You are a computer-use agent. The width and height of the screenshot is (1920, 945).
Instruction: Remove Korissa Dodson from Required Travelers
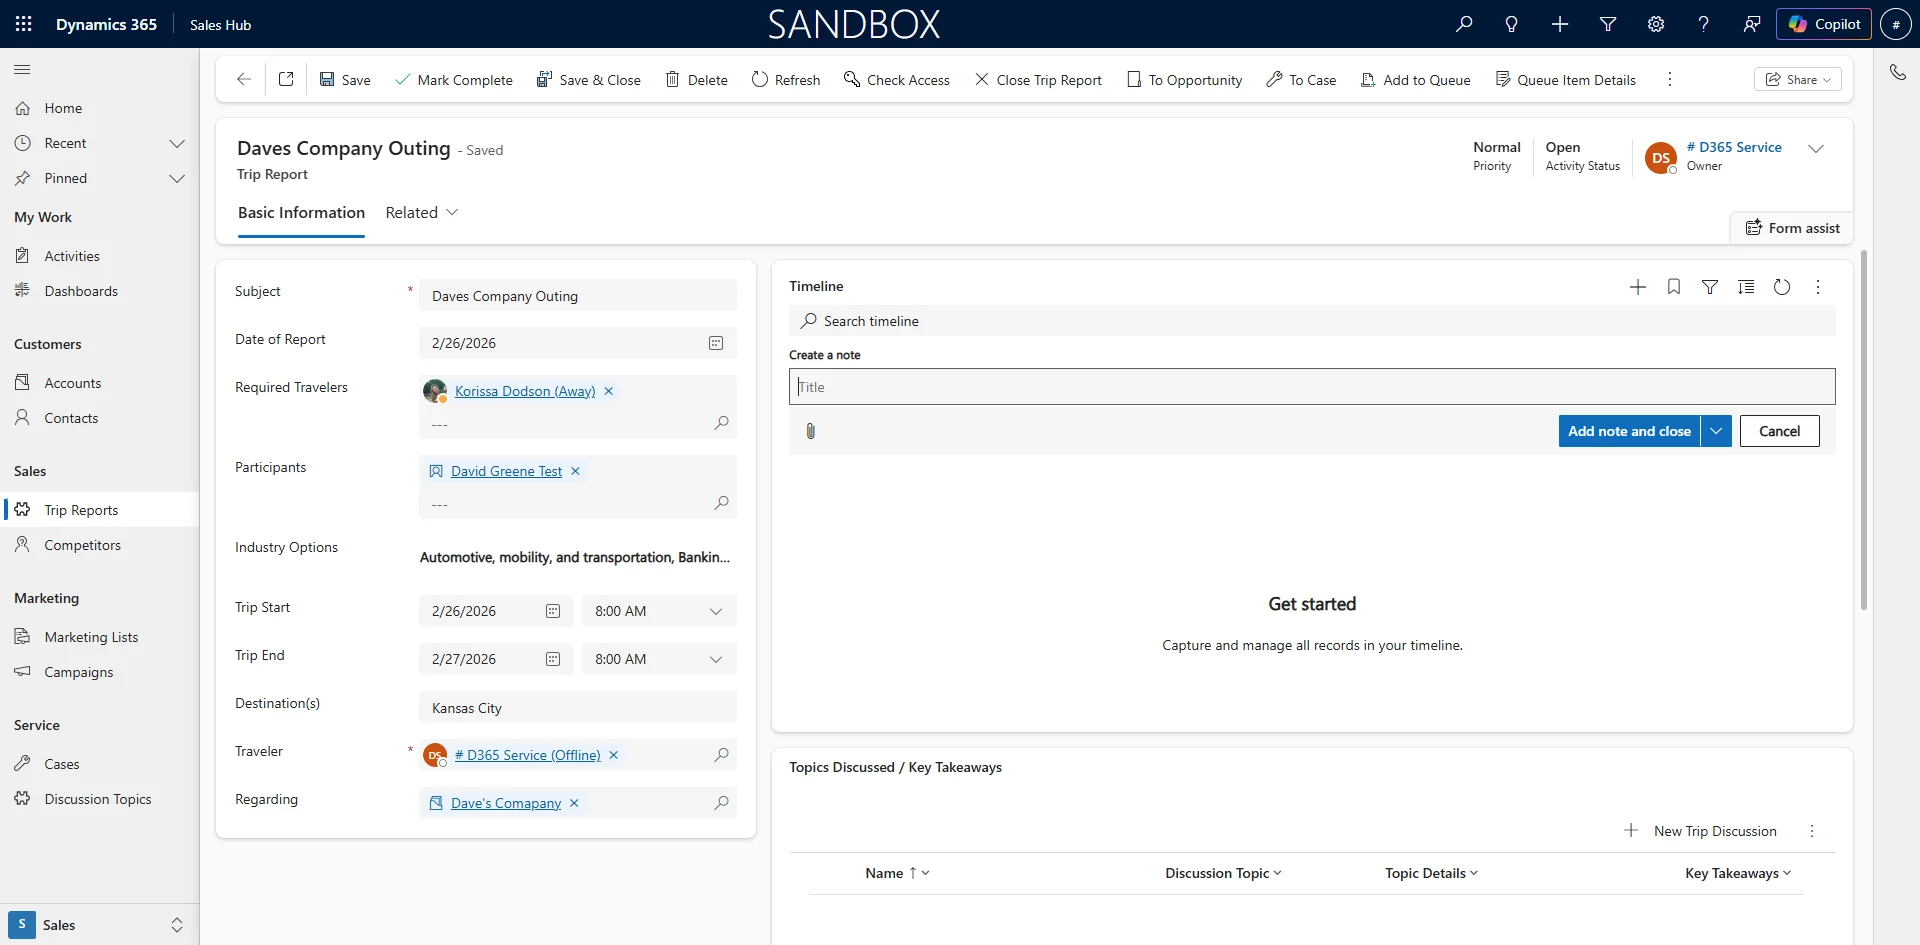pos(609,391)
